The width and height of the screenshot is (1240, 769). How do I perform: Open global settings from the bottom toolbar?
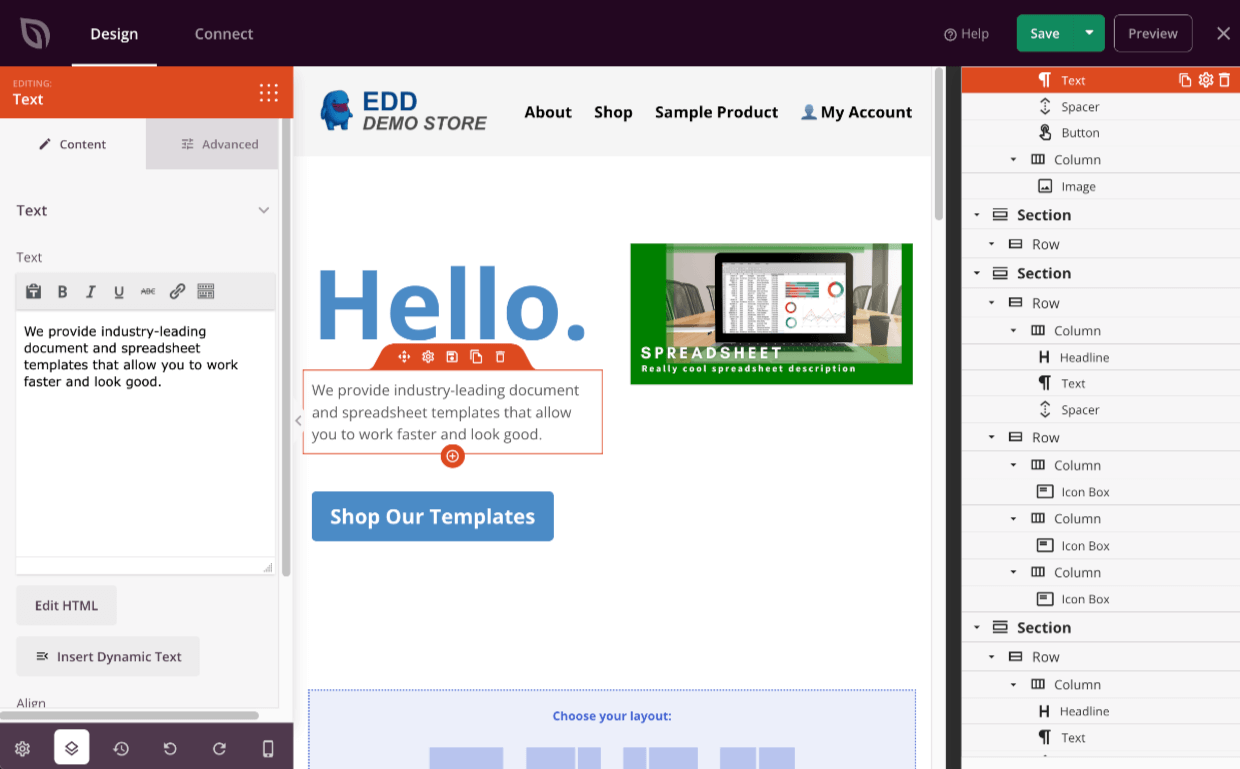point(22,748)
